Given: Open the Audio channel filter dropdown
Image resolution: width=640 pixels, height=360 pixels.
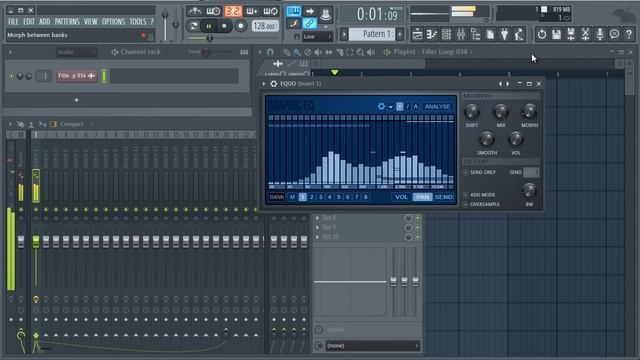Looking at the screenshot, I should (x=76, y=52).
